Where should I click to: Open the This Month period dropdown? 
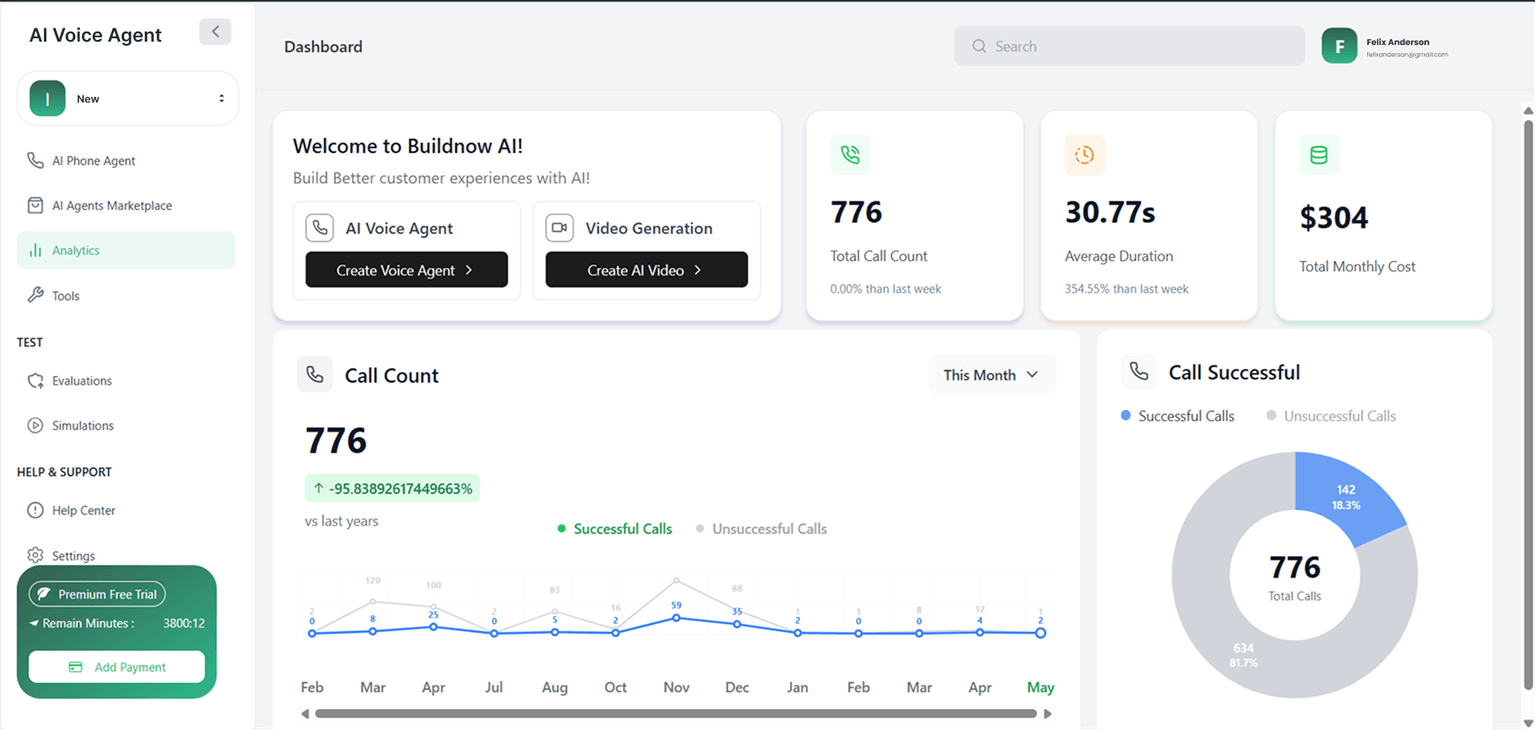(991, 375)
